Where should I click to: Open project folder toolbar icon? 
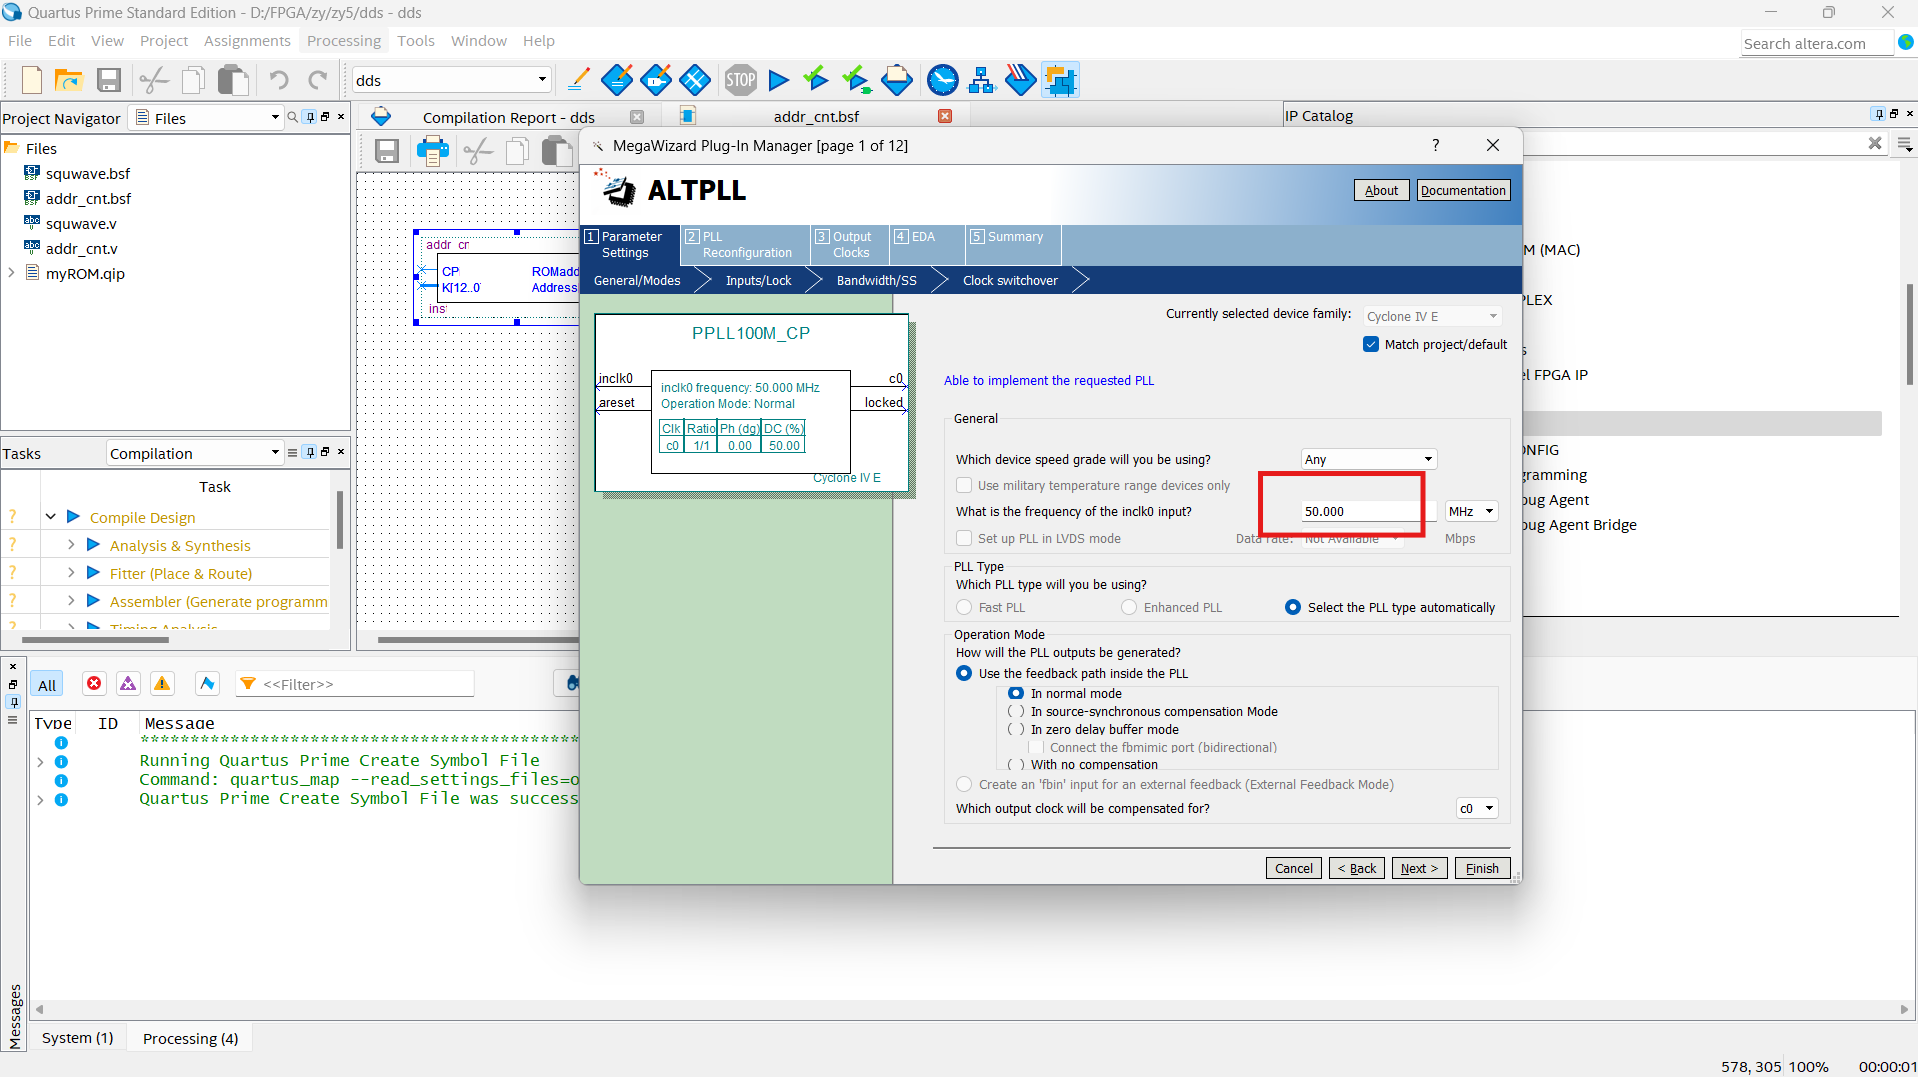(x=69, y=80)
